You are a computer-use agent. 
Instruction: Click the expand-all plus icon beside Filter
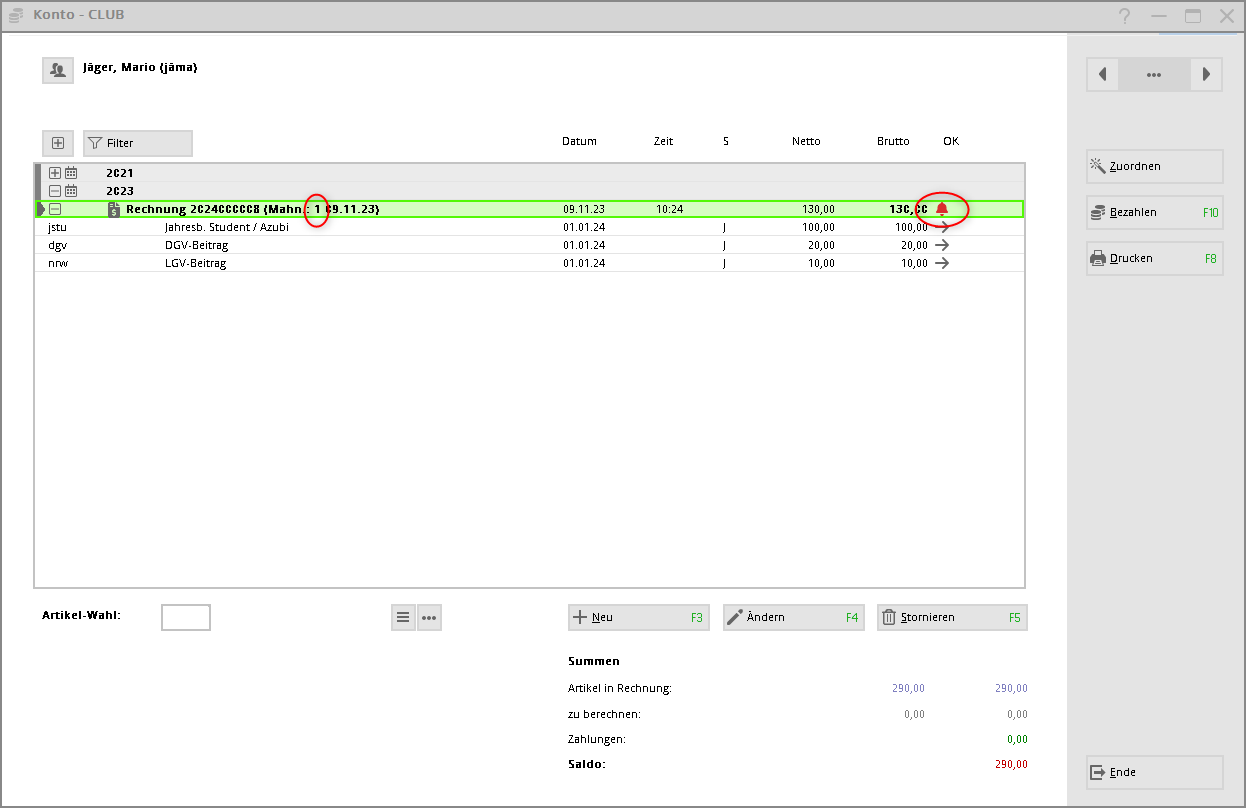[x=58, y=143]
